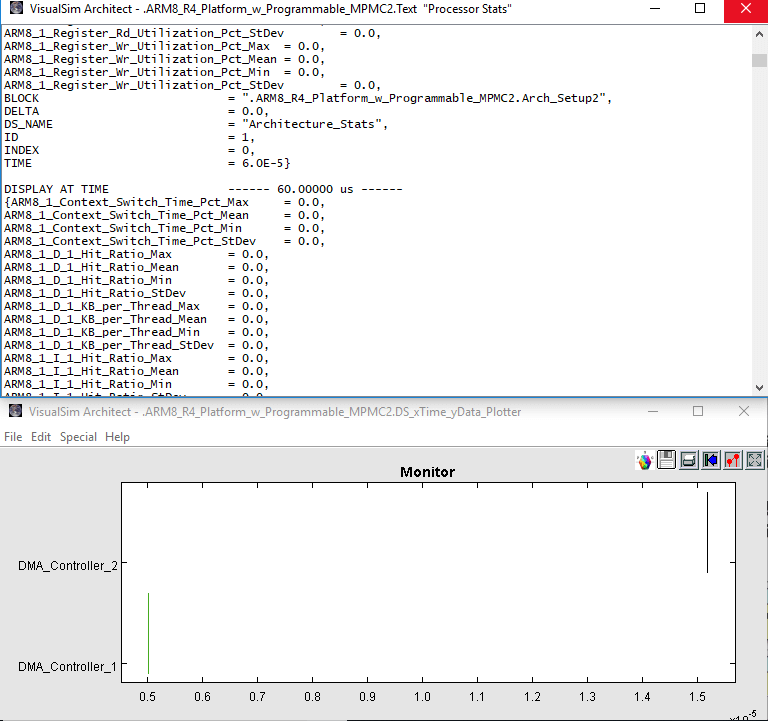
Task: Click the save plot floppy disk icon
Action: pyautogui.click(x=667, y=460)
